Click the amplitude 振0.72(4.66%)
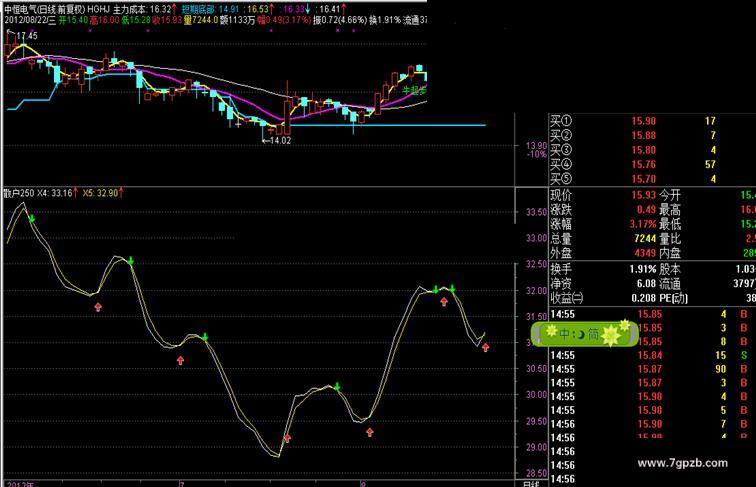The width and height of the screenshot is (756, 487). 340,20
